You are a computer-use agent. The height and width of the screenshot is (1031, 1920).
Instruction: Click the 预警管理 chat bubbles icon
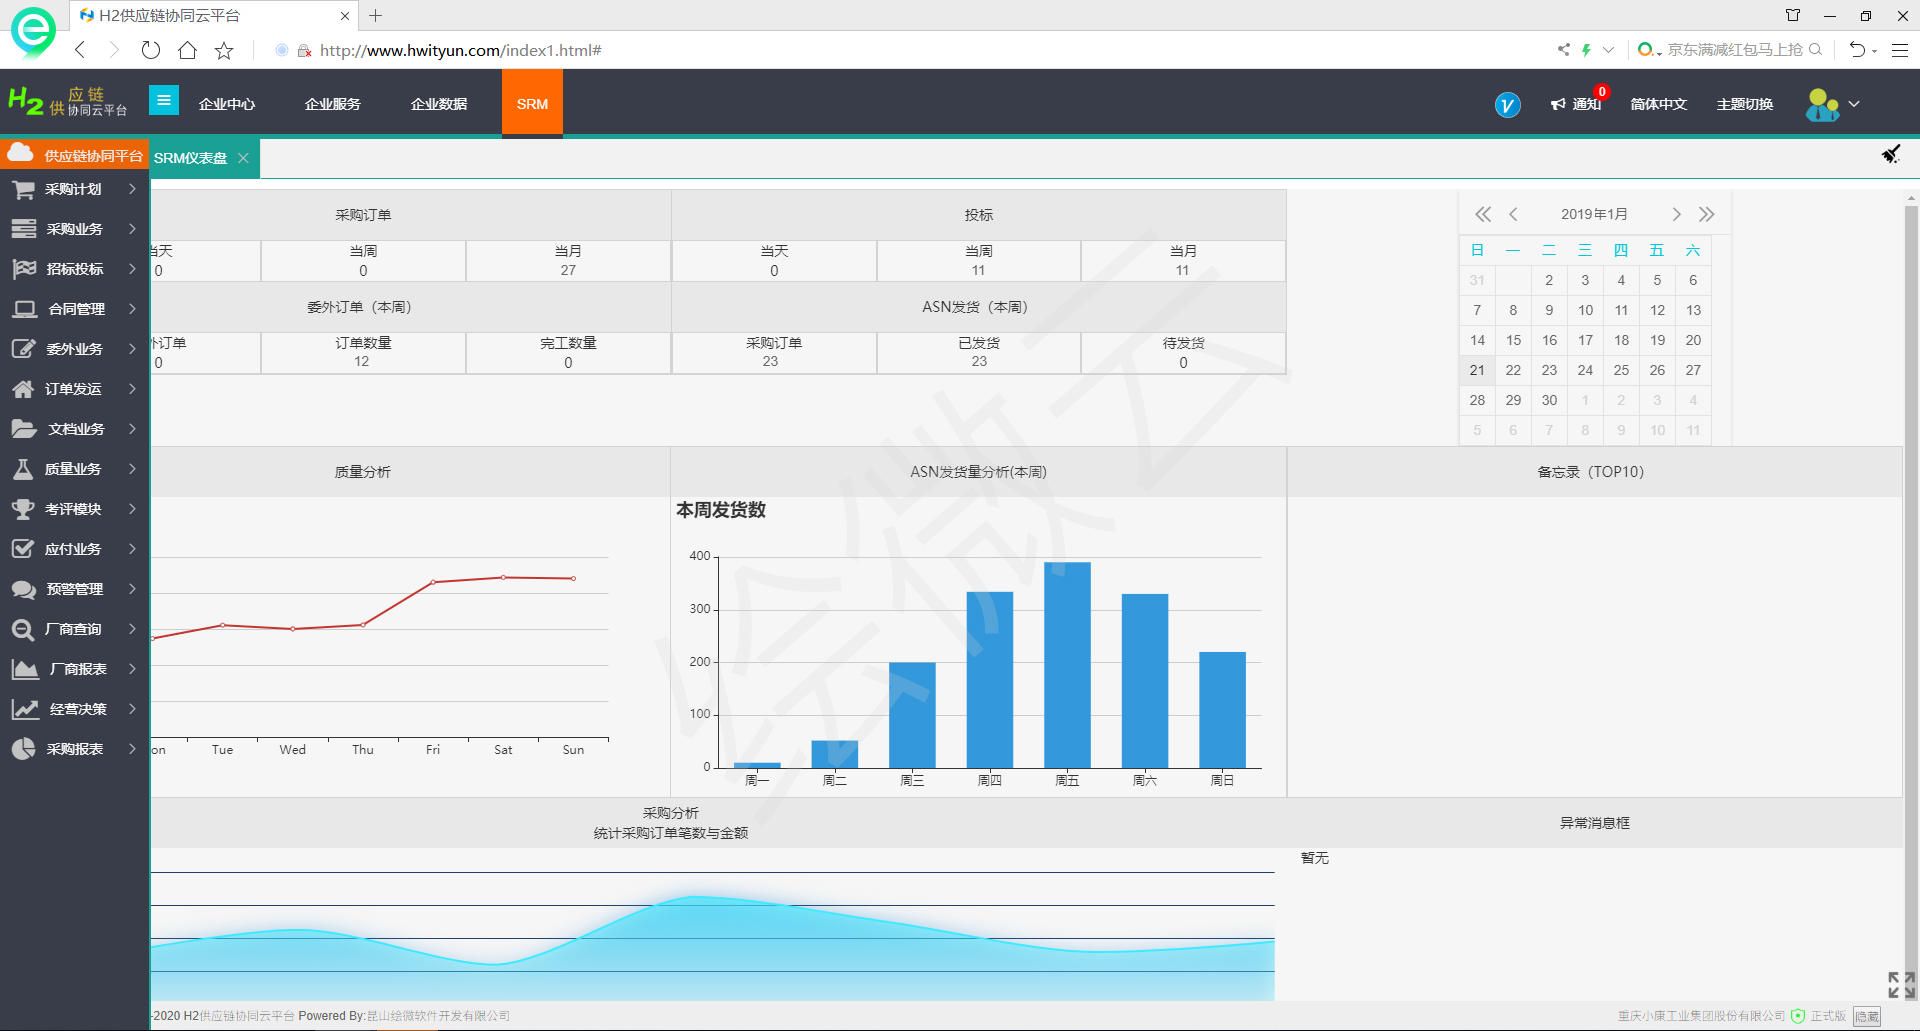click(23, 589)
